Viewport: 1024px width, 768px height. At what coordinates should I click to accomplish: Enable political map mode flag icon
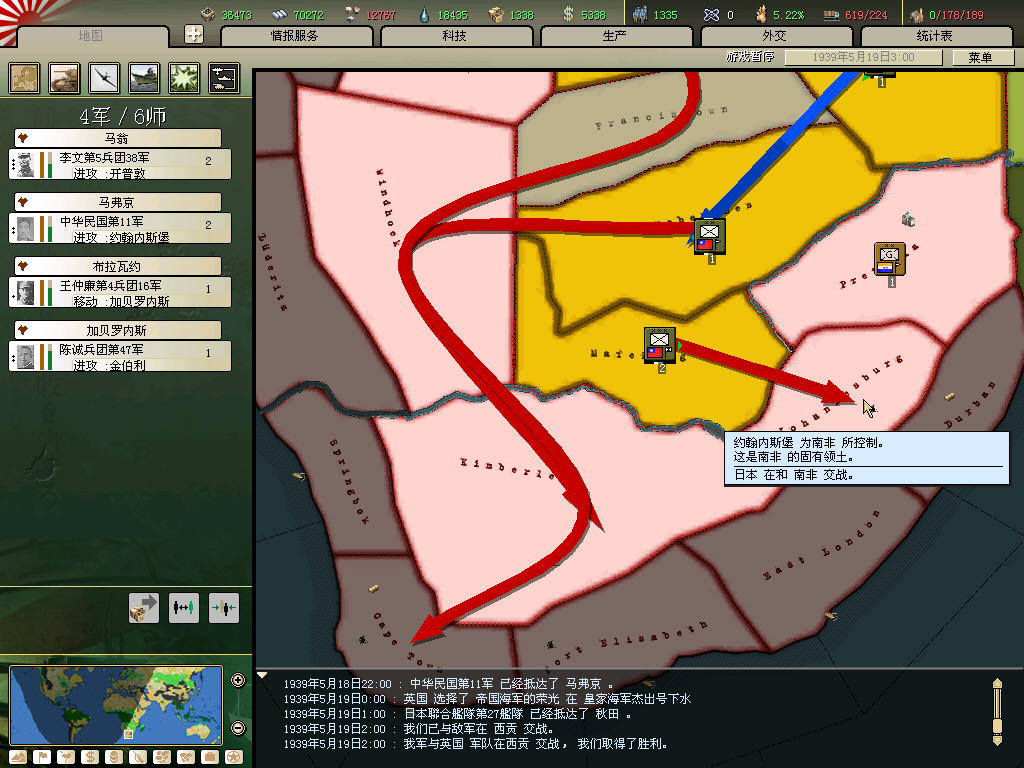coord(41,756)
